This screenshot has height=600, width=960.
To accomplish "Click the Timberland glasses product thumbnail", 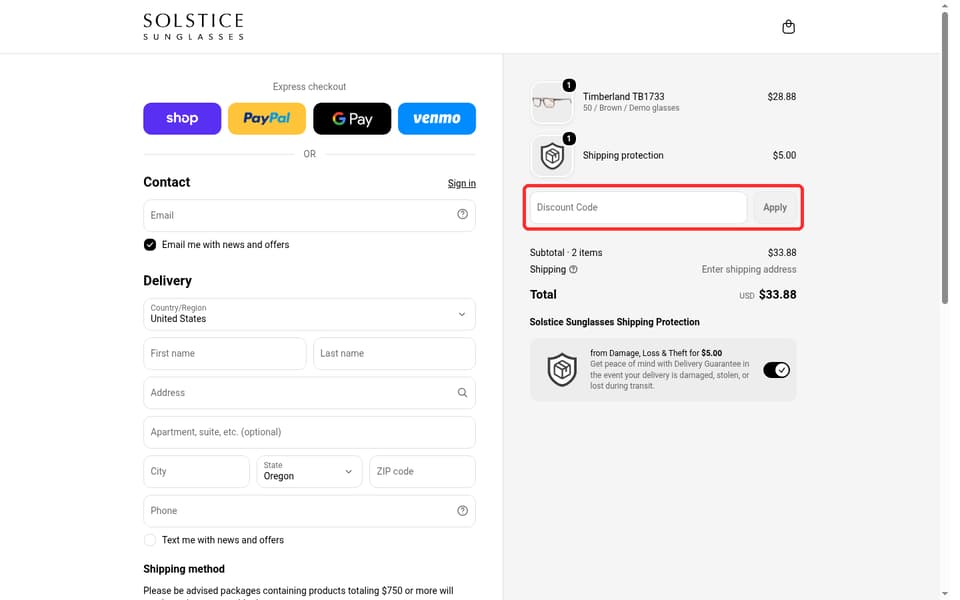I will coord(552,102).
